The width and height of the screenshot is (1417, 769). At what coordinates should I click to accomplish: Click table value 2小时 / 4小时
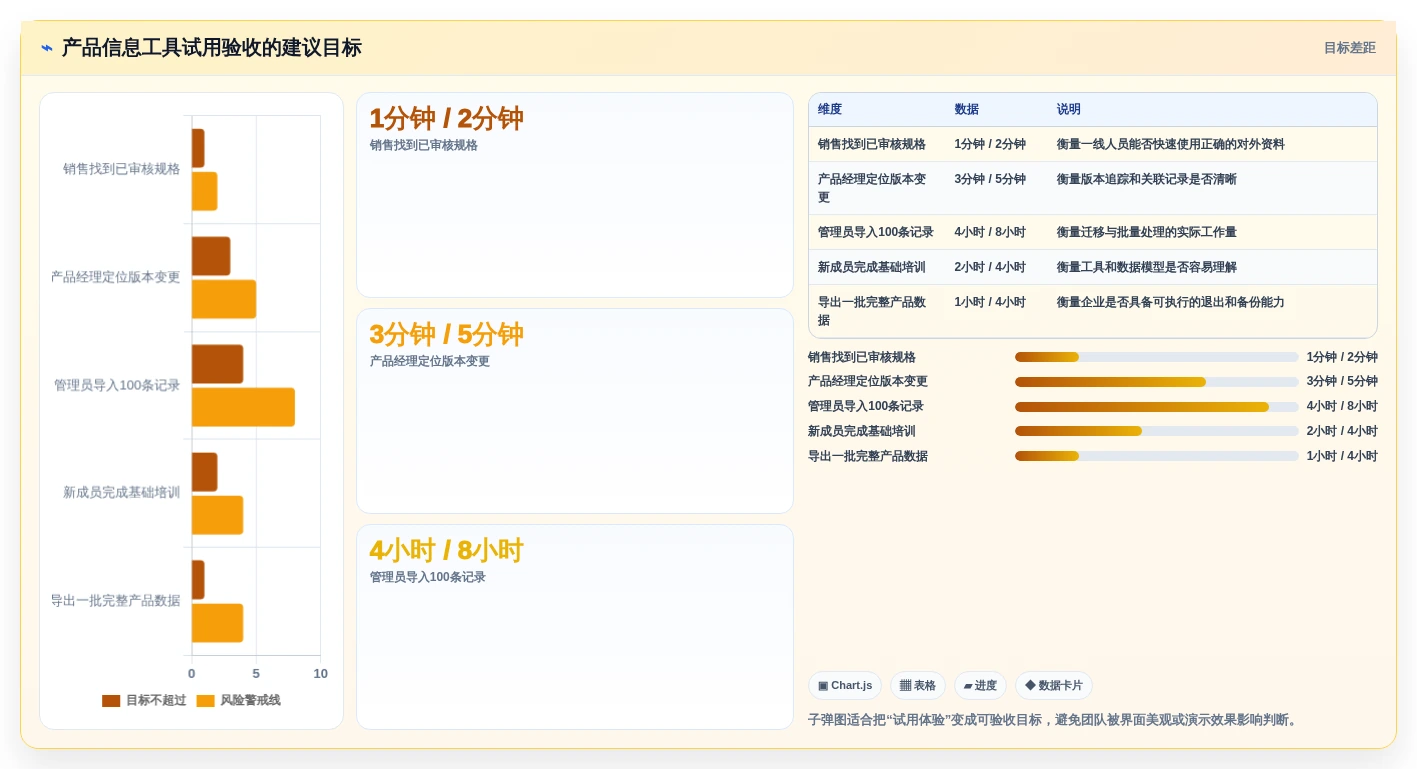click(x=990, y=267)
